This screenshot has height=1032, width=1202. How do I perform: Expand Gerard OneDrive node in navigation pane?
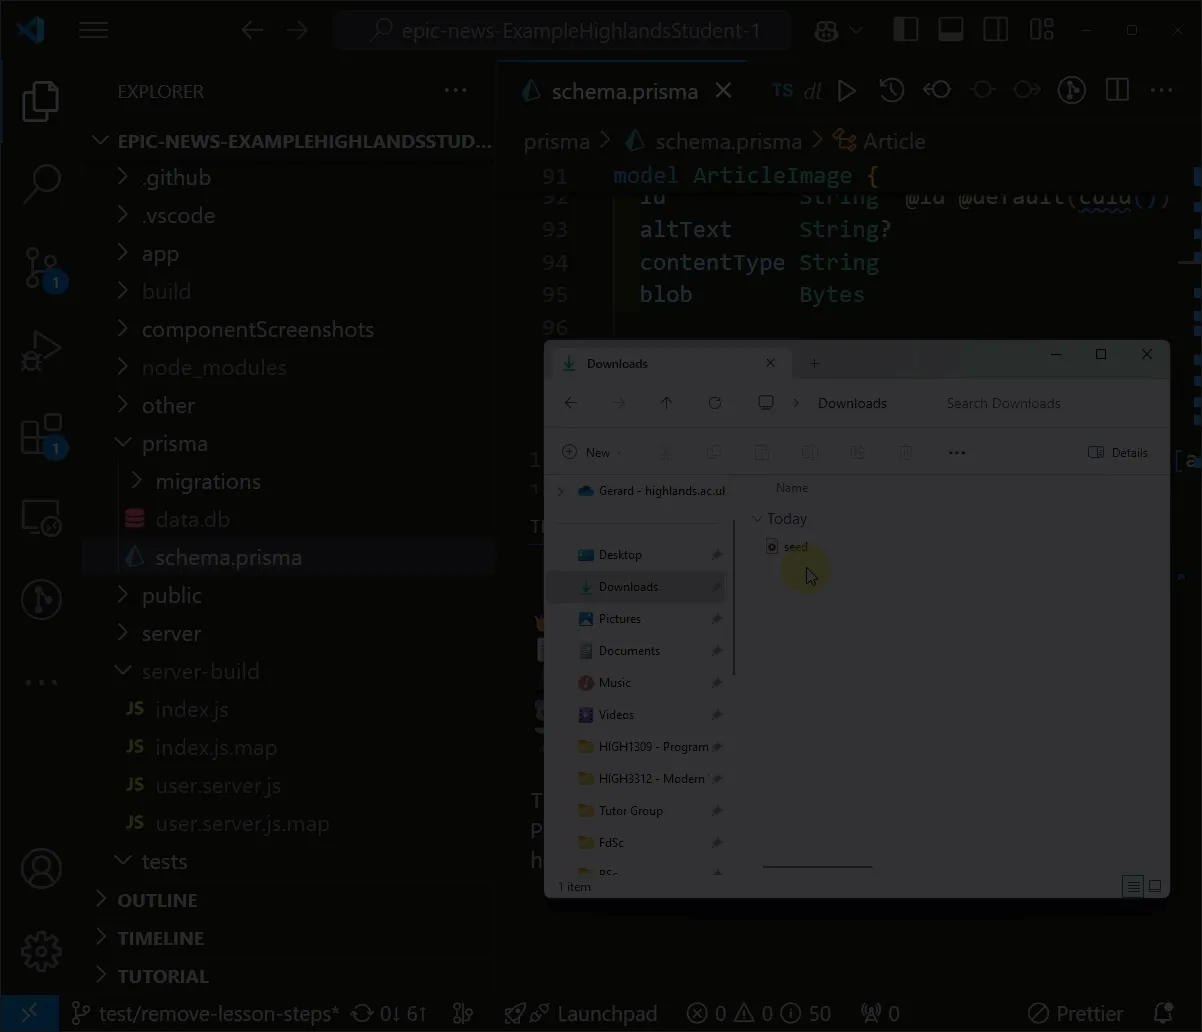560,491
